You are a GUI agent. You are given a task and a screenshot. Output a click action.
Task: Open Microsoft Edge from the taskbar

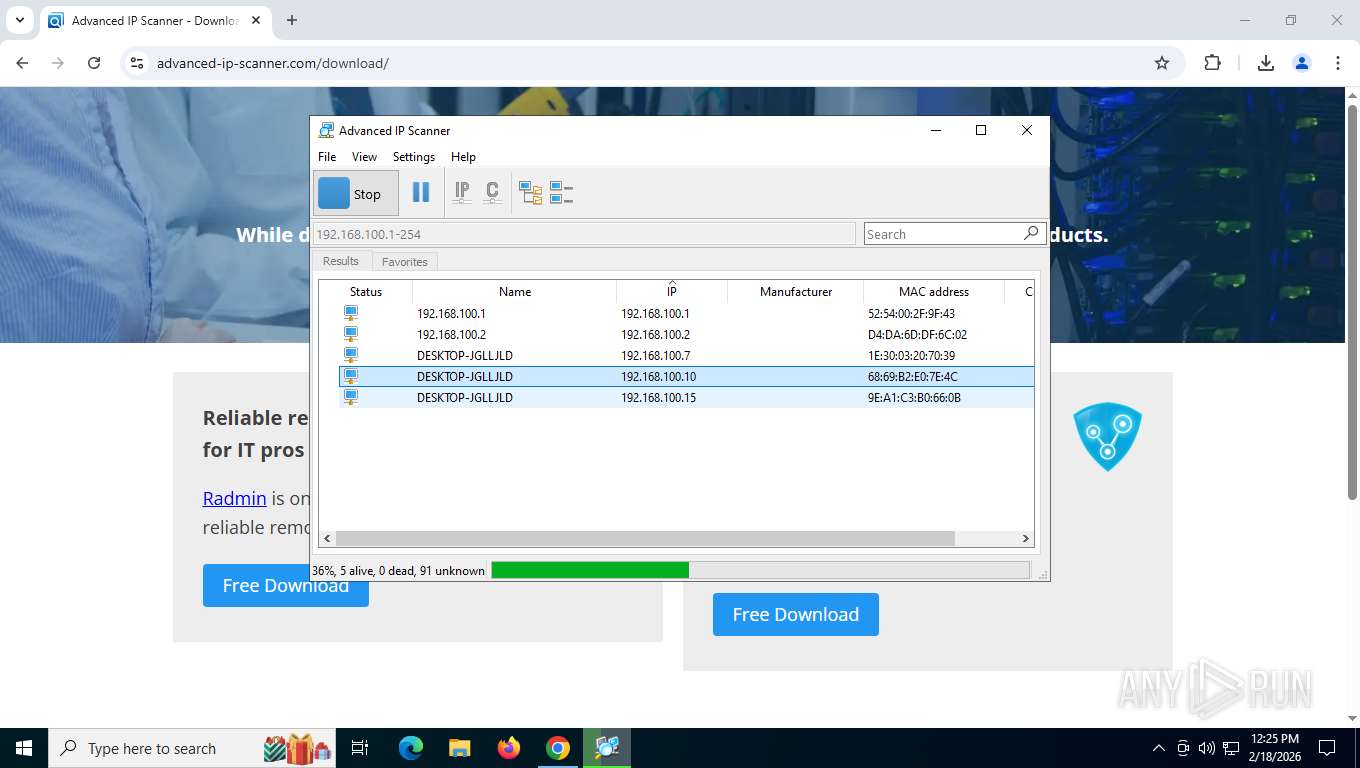point(411,748)
